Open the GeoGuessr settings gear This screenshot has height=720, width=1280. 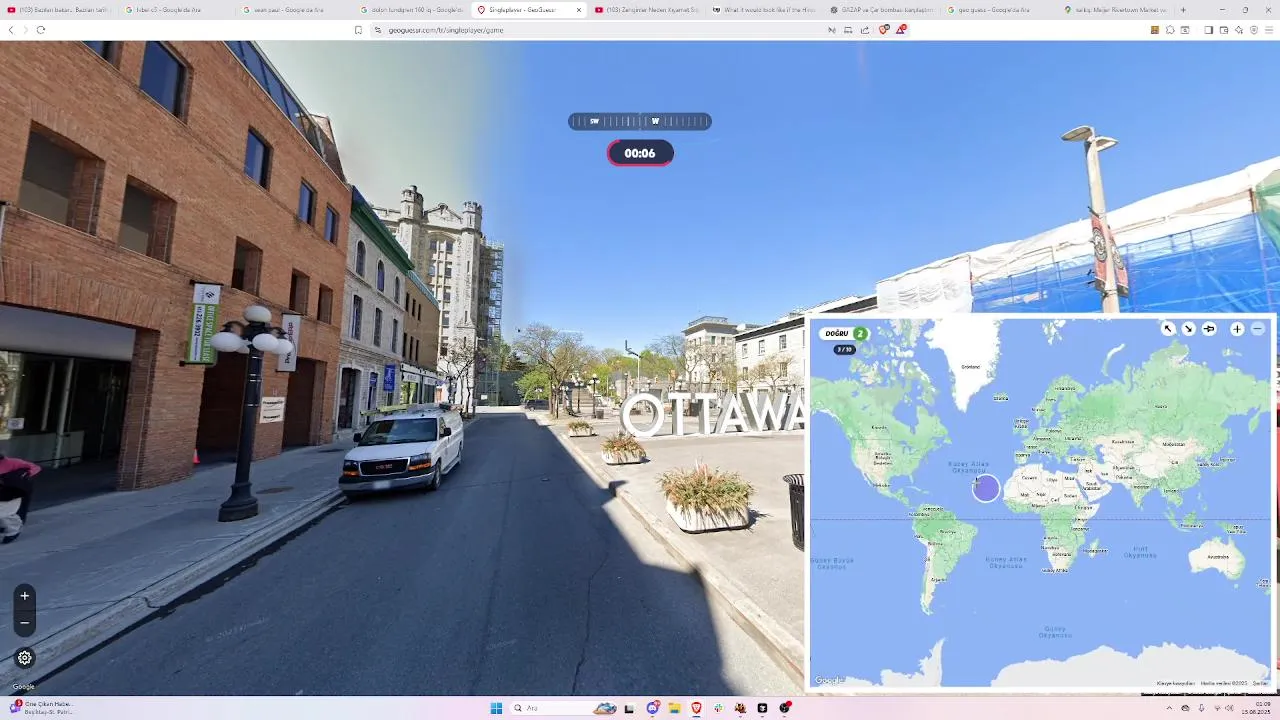[25, 658]
